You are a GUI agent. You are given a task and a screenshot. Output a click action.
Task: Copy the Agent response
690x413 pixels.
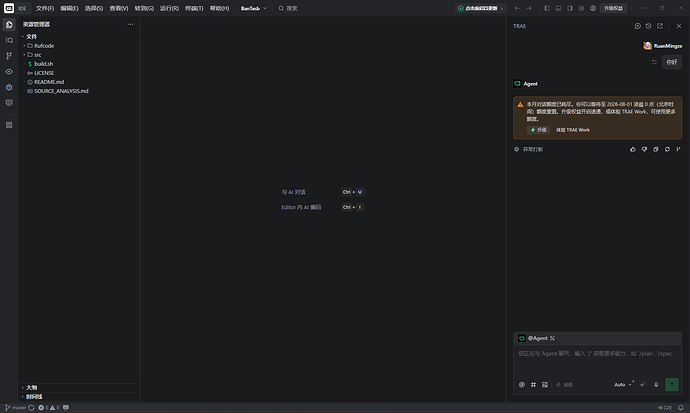(x=656, y=150)
